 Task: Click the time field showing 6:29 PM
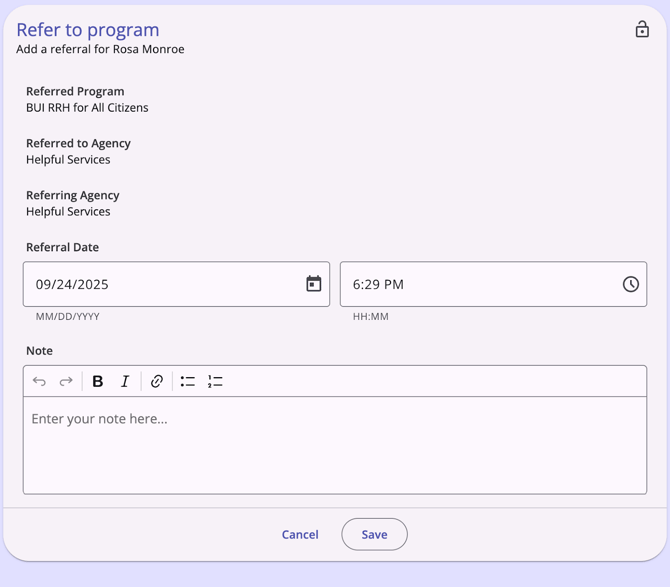480,284
